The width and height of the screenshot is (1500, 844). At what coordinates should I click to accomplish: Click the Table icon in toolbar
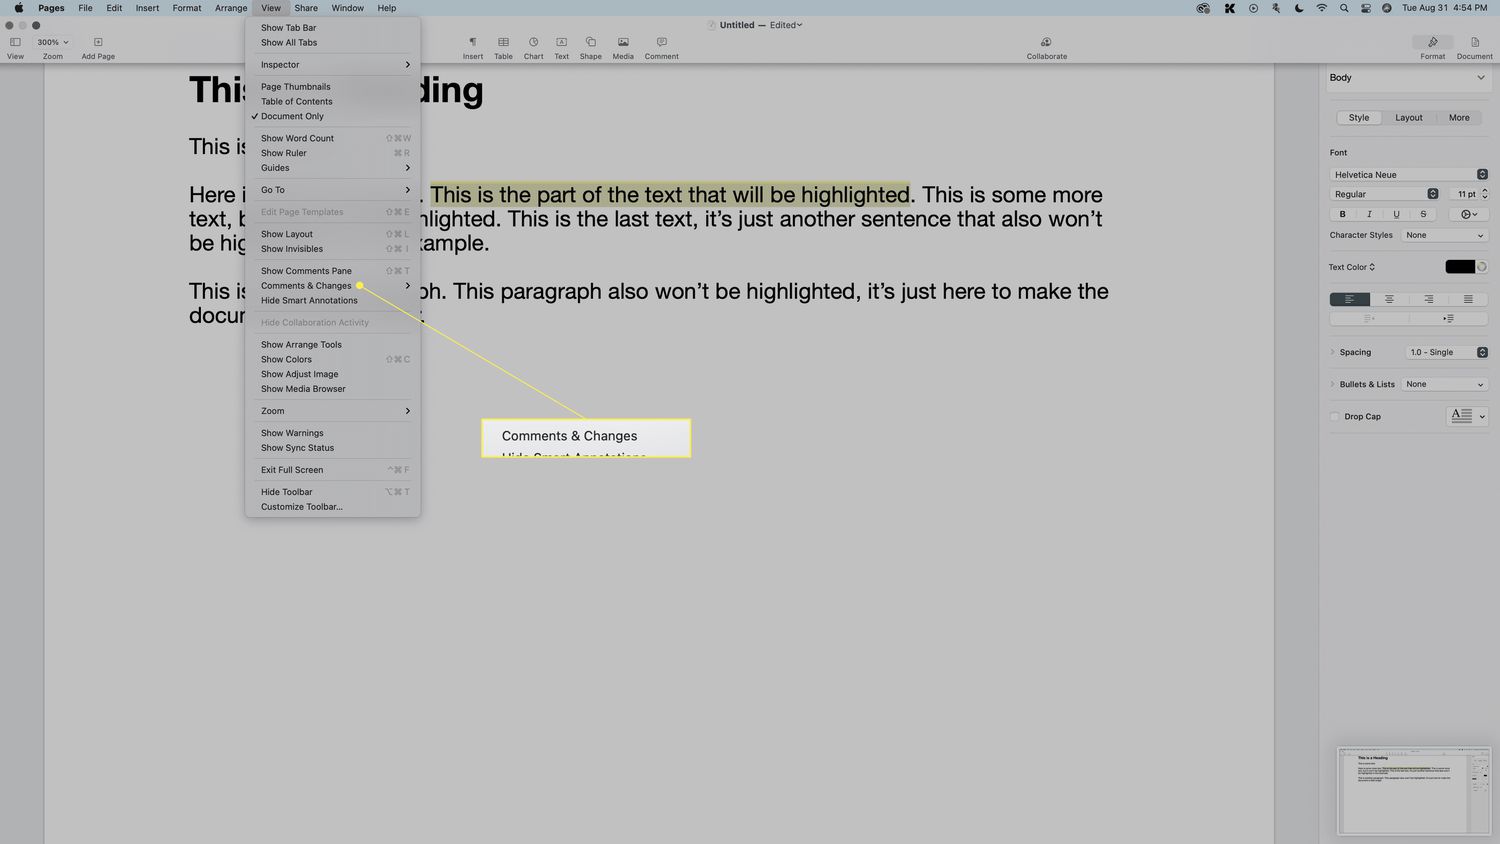click(503, 43)
